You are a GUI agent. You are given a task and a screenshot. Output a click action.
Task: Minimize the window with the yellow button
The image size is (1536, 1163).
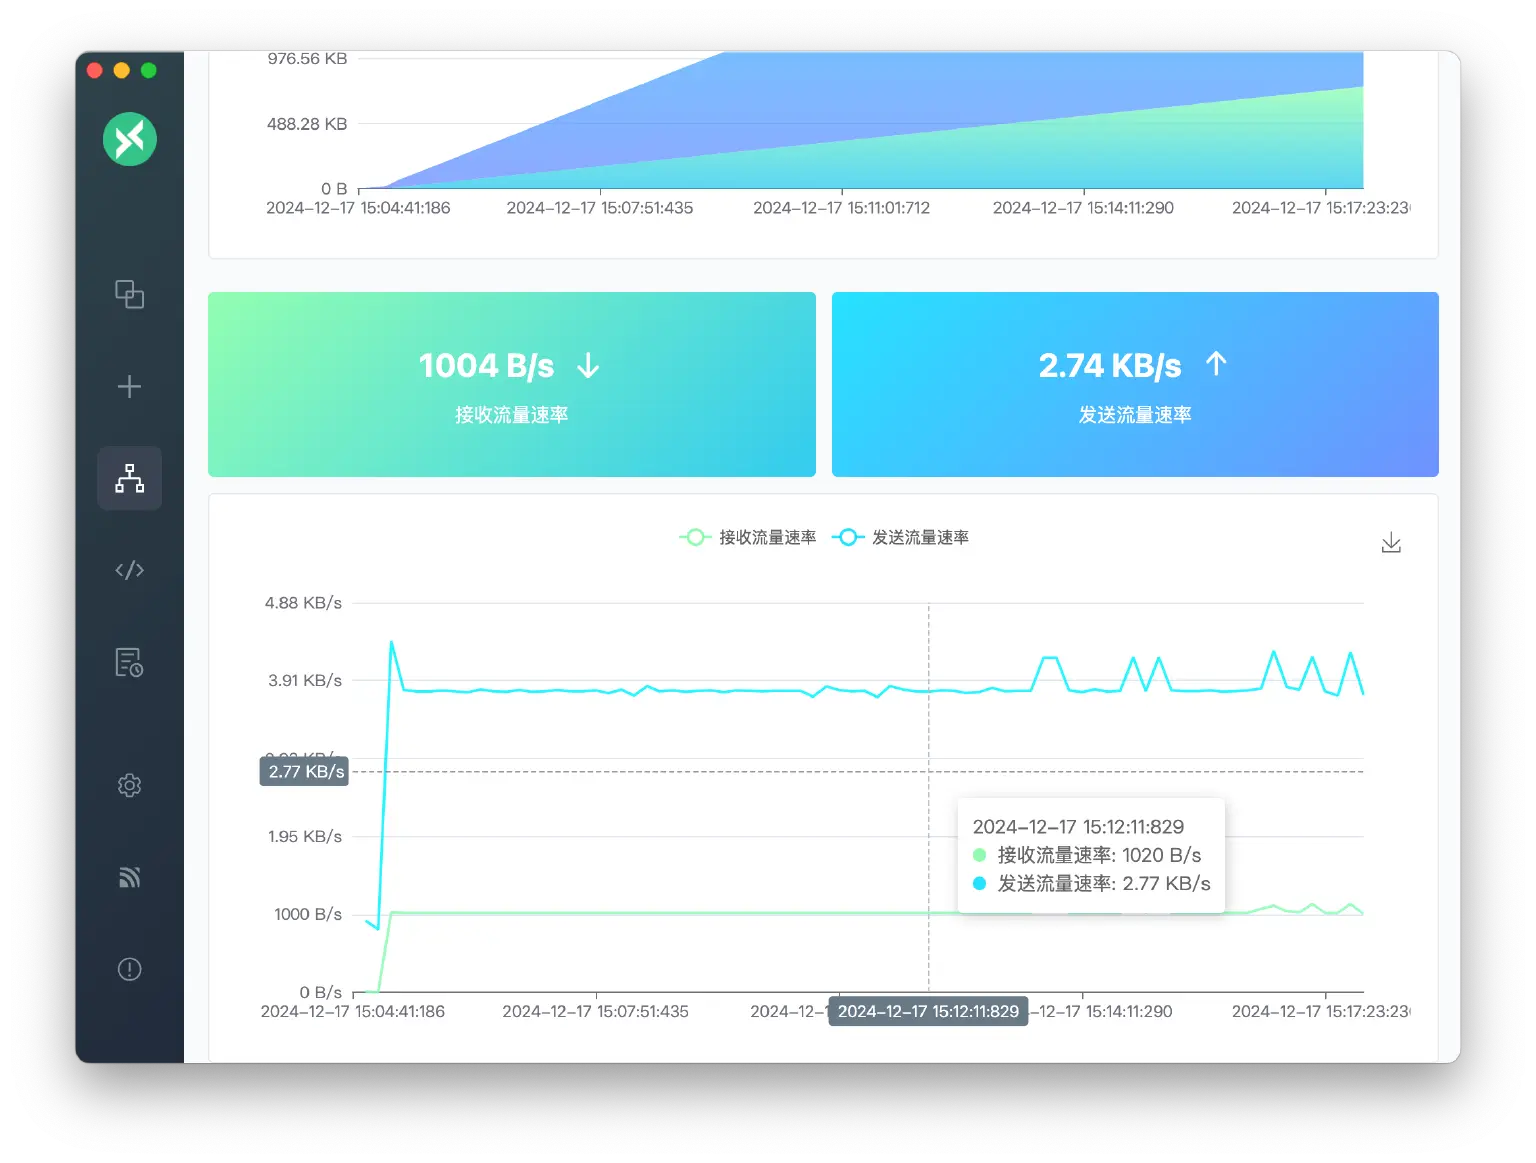tap(122, 70)
